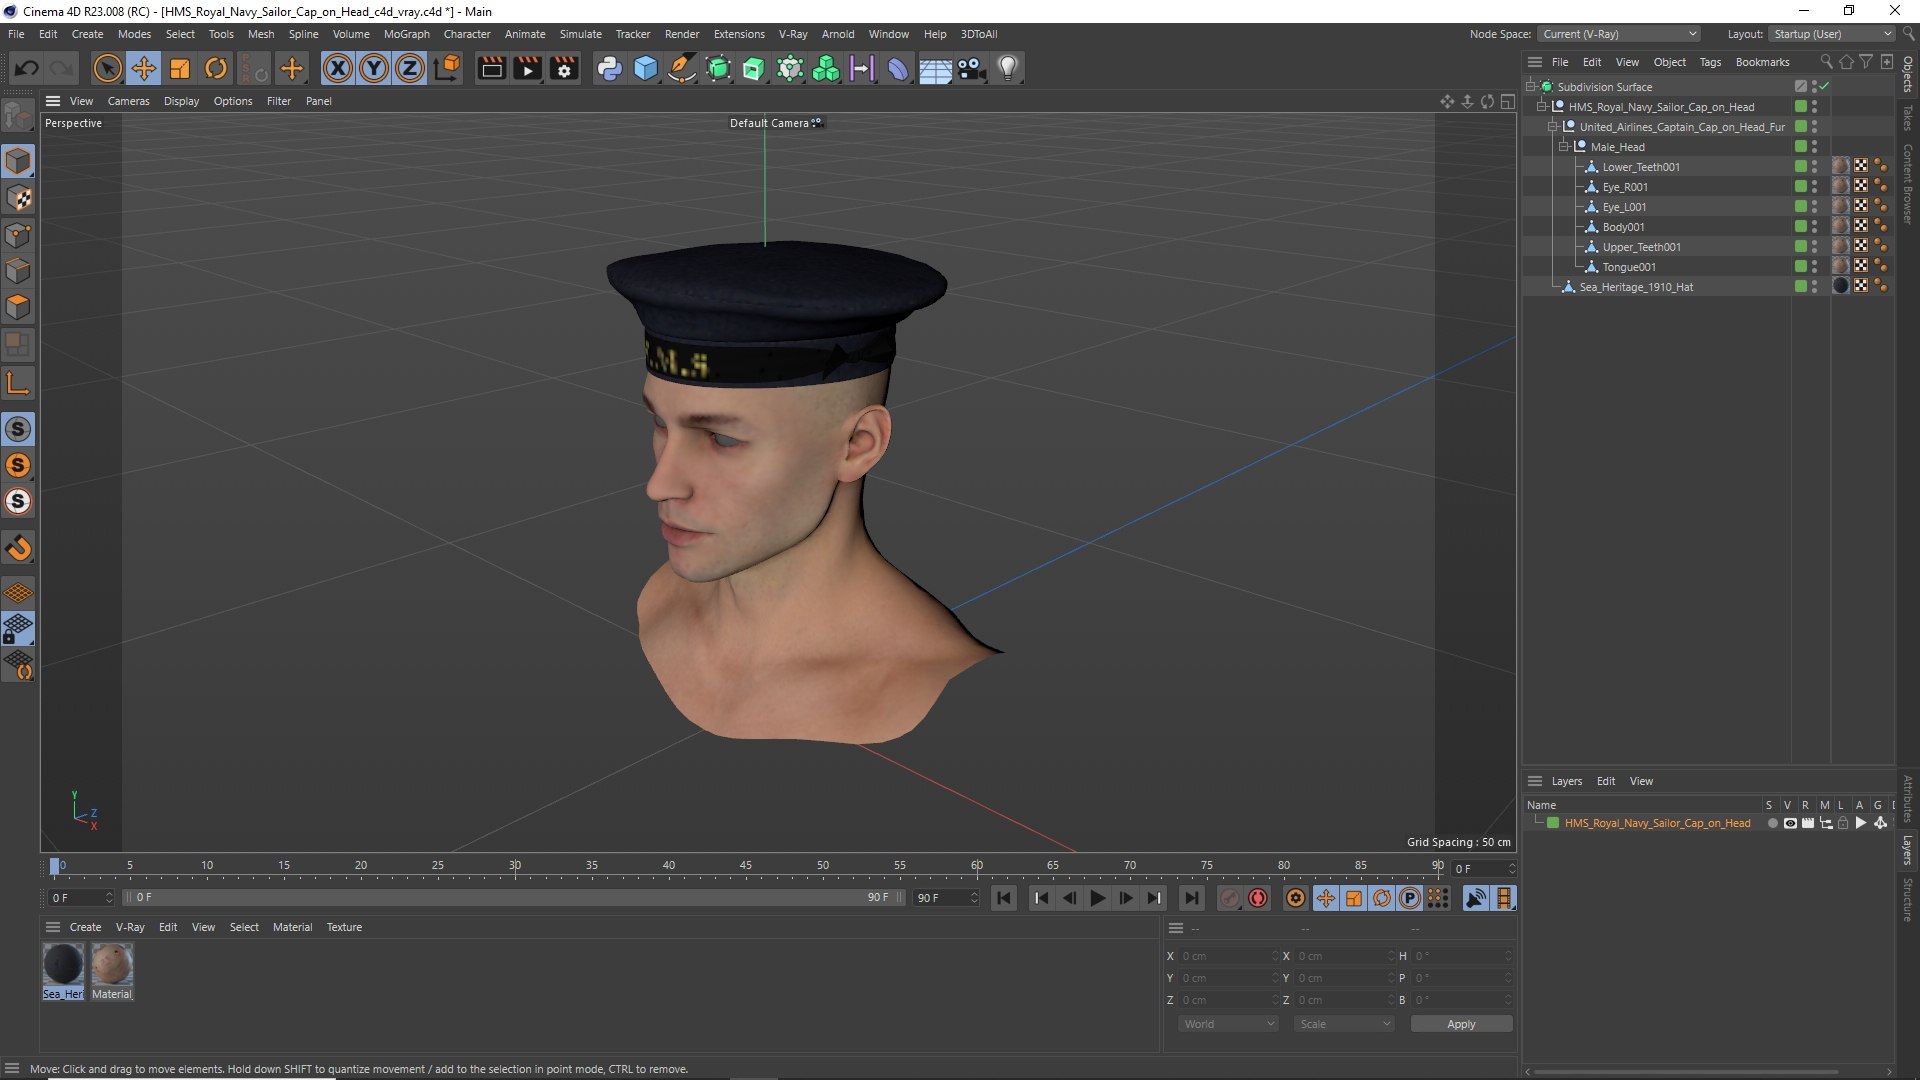Image resolution: width=1920 pixels, height=1080 pixels.
Task: Open the viewport Cameras menu
Action: 128,101
